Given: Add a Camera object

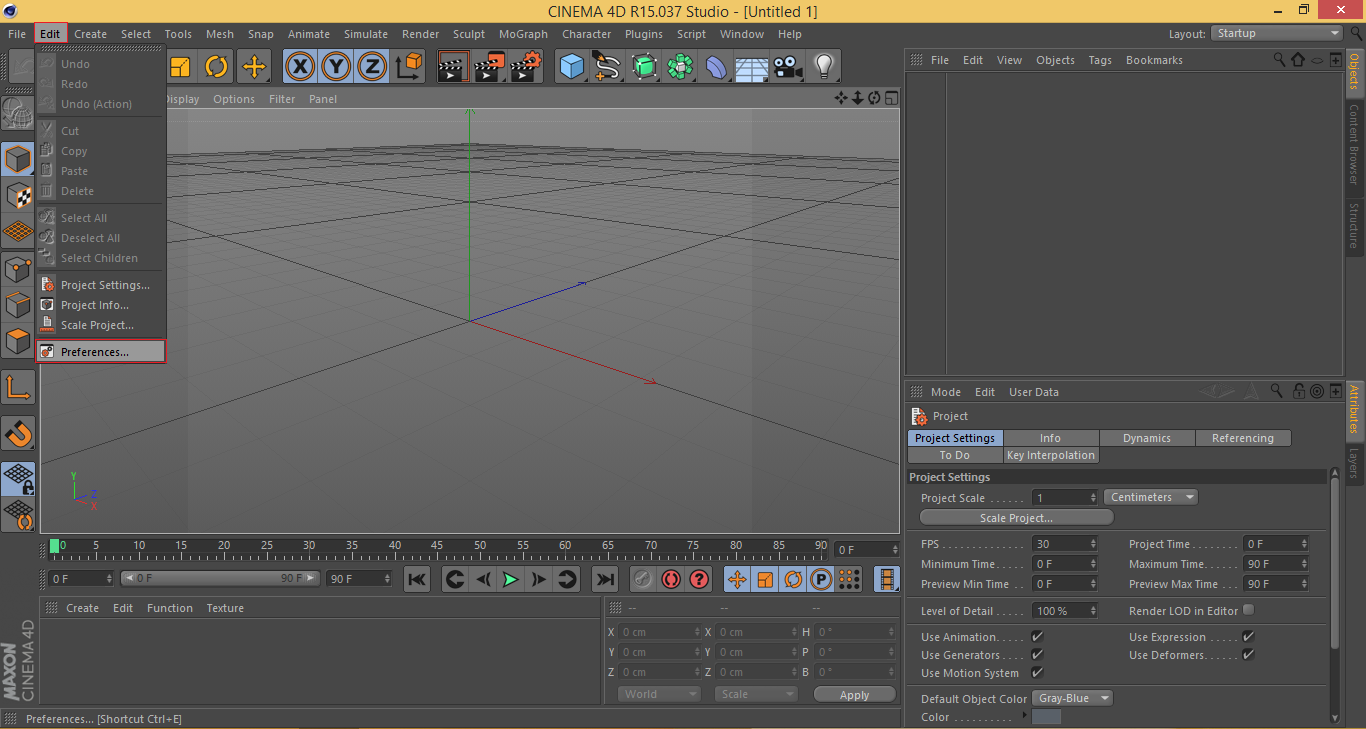Looking at the screenshot, I should 787,67.
